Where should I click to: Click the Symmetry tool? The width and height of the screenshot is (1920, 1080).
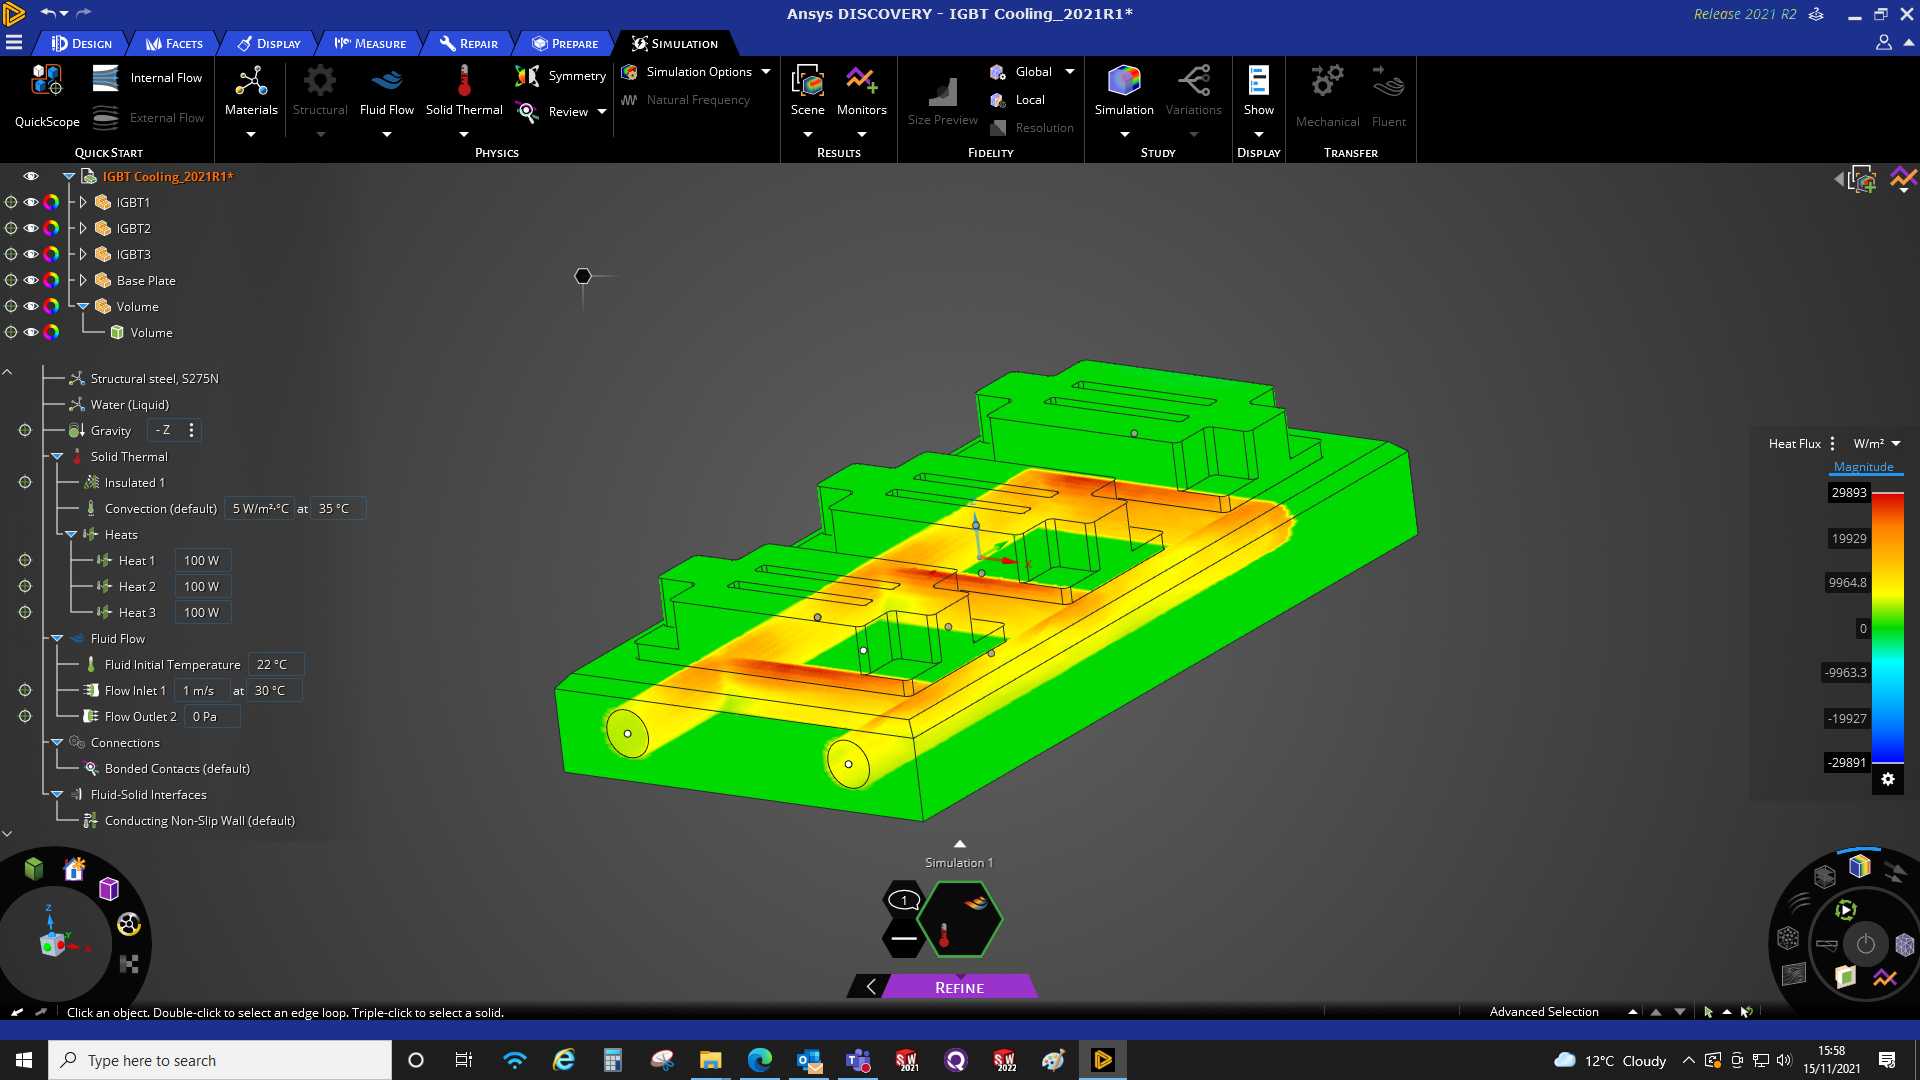coord(560,76)
